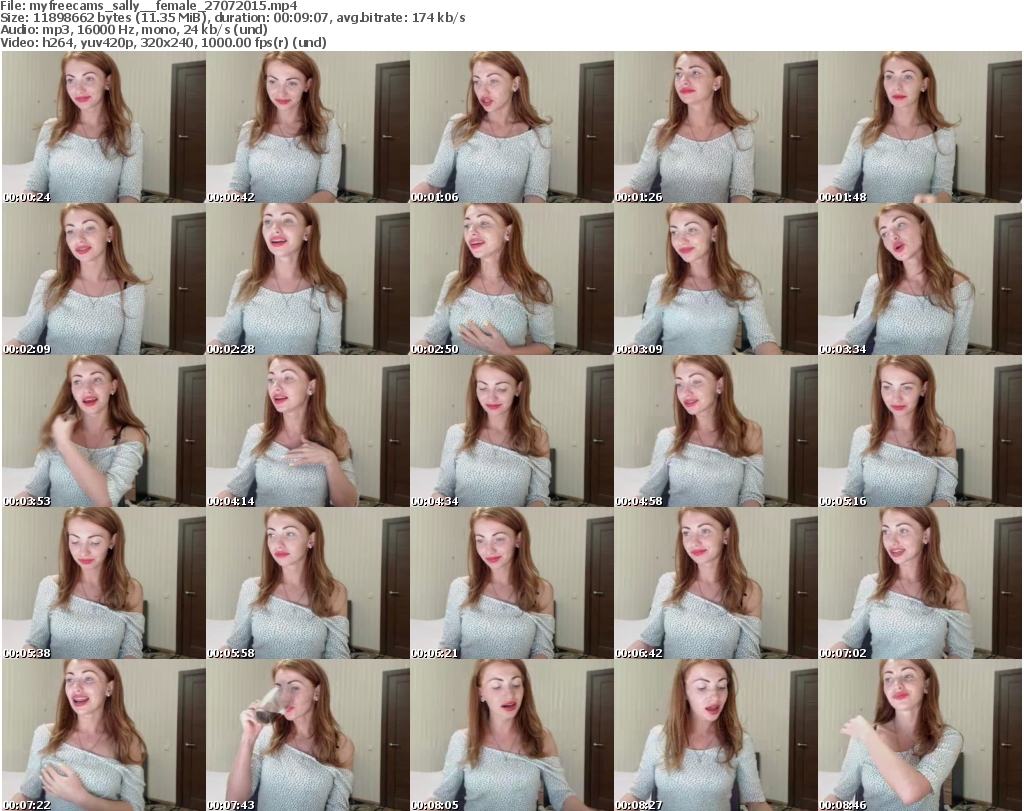Click the Audio mp3 info line

tap(134, 30)
